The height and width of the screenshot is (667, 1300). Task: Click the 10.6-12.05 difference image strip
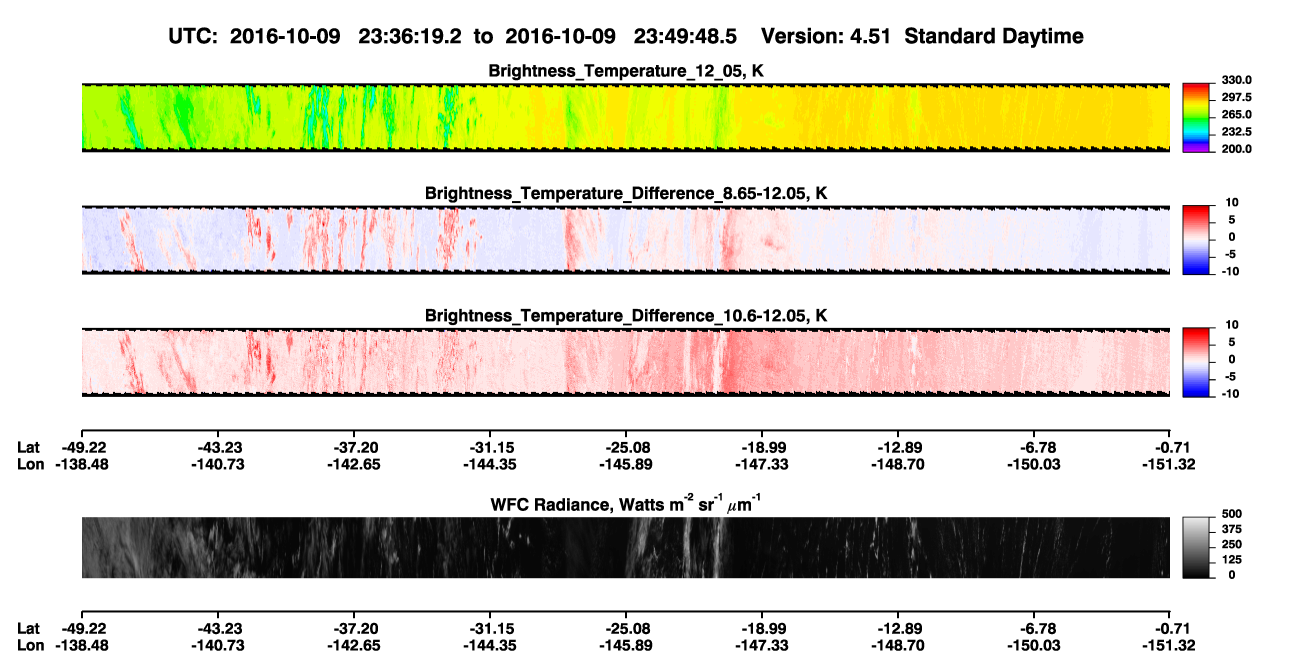coord(626,362)
